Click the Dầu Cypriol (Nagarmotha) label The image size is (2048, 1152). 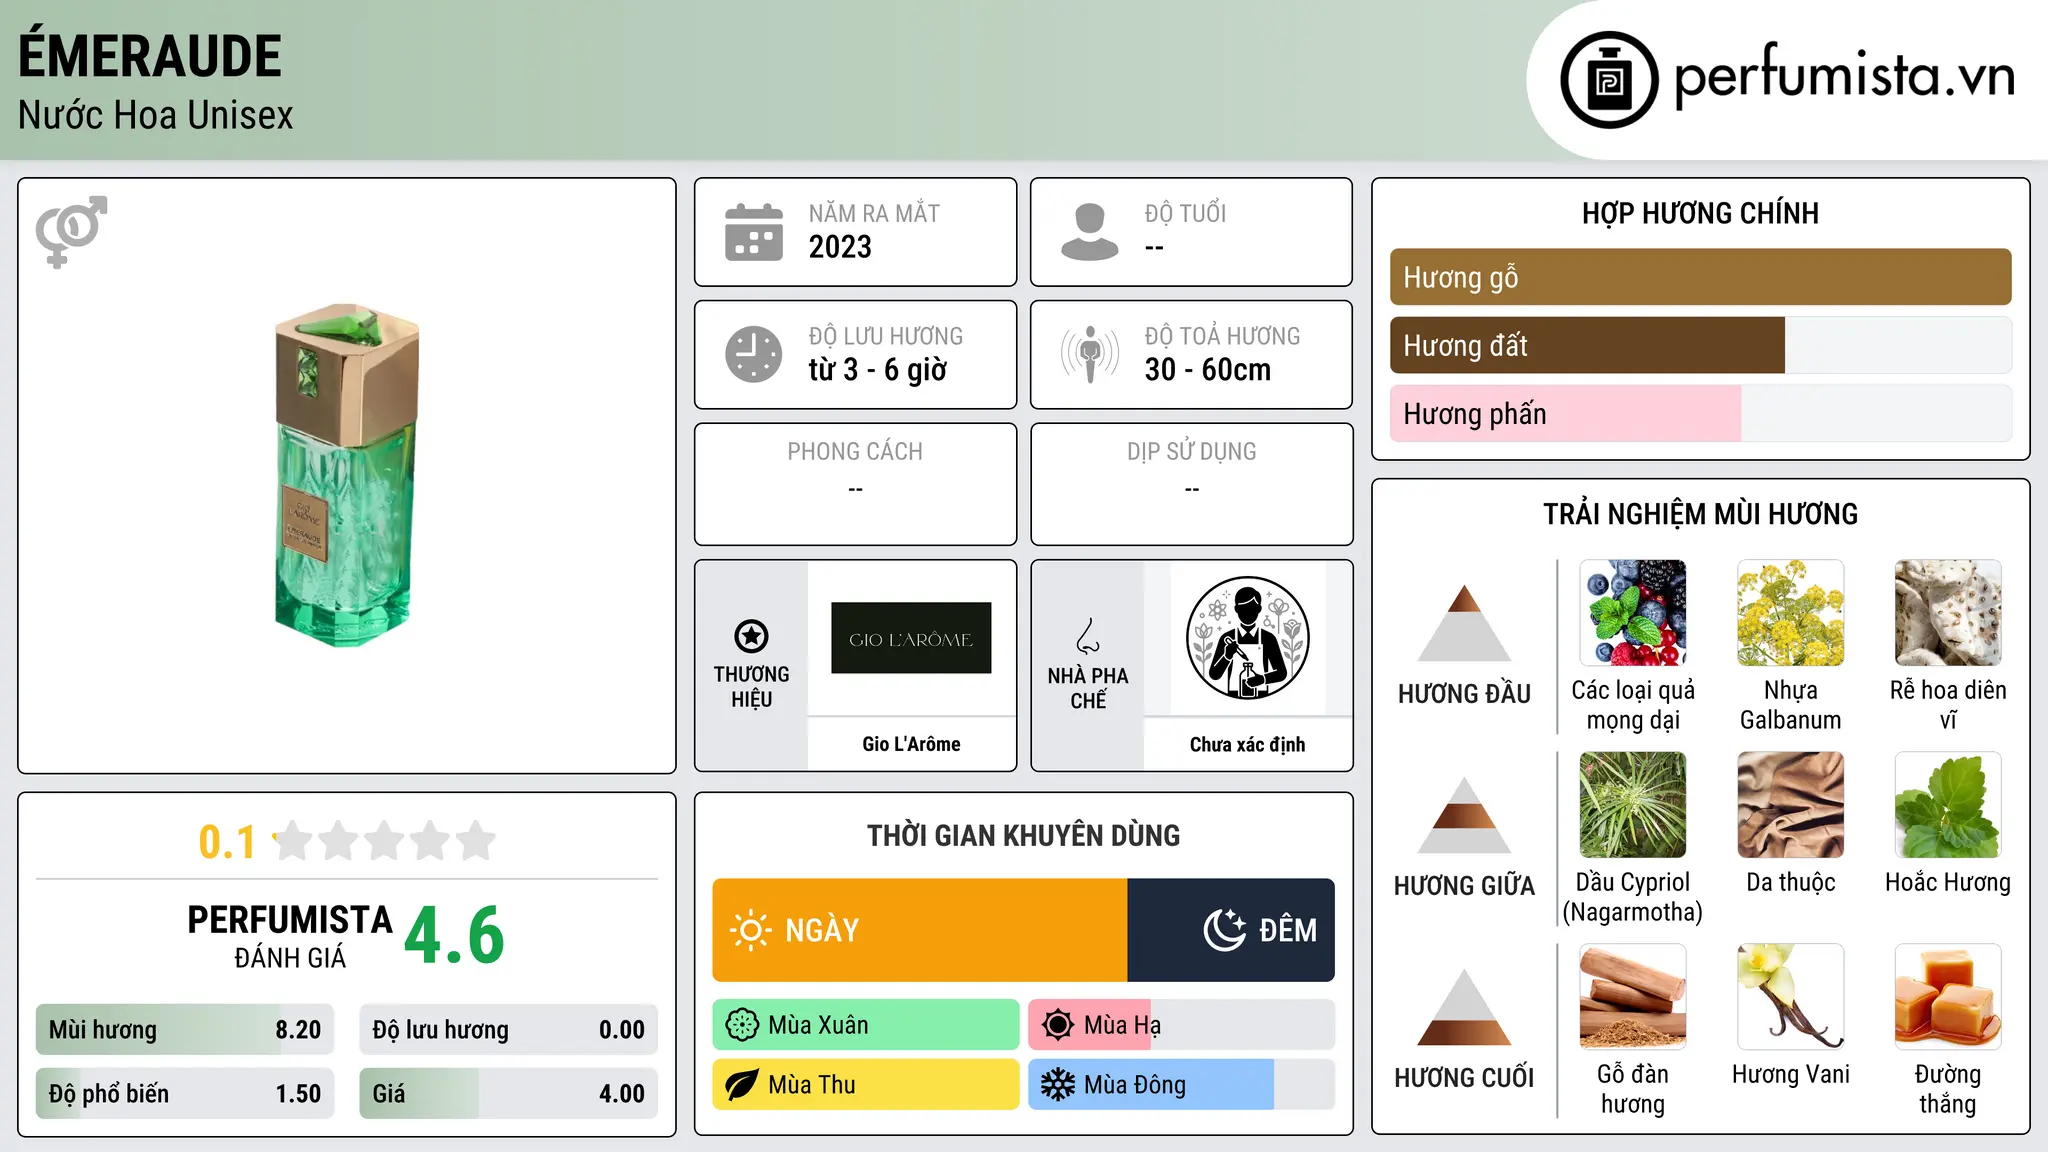pos(1633,897)
